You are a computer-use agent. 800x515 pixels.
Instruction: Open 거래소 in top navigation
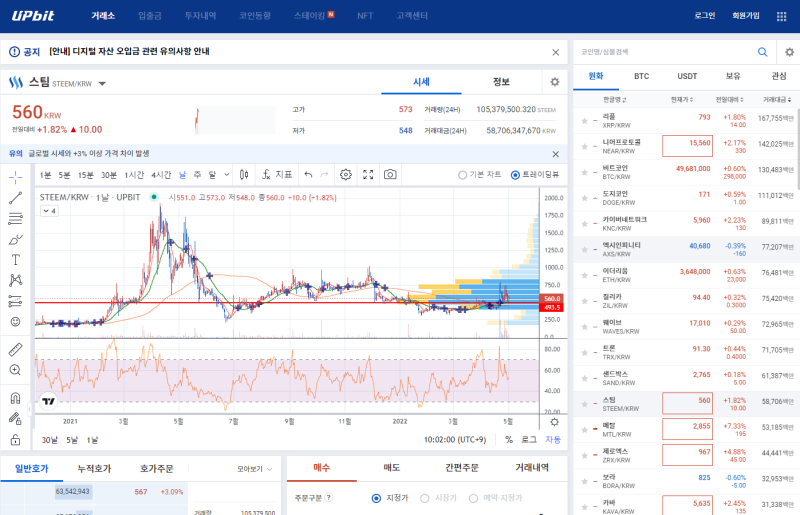point(103,16)
